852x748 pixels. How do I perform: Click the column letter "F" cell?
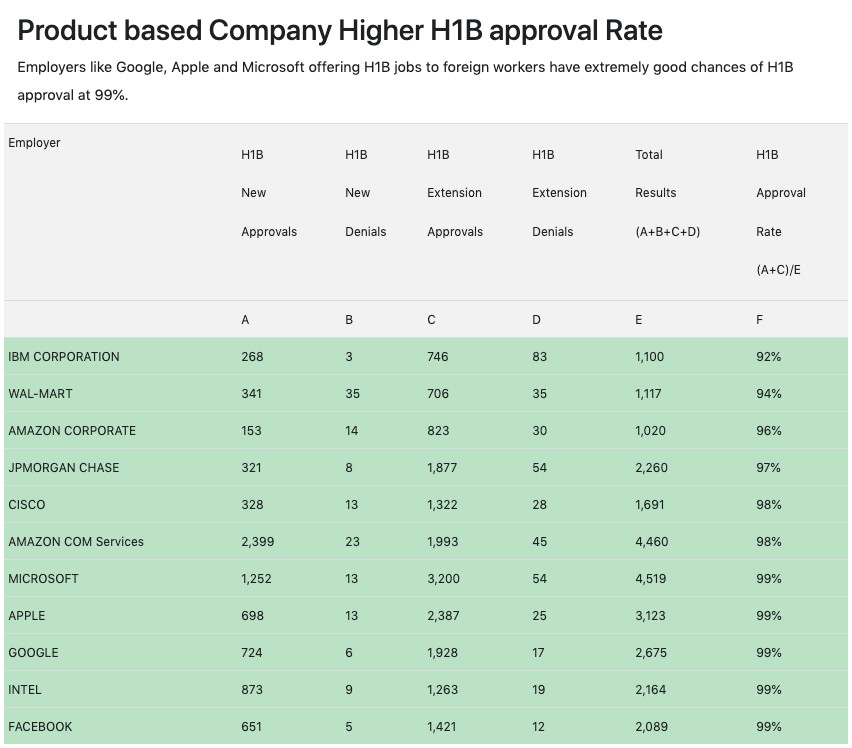[x=759, y=320]
